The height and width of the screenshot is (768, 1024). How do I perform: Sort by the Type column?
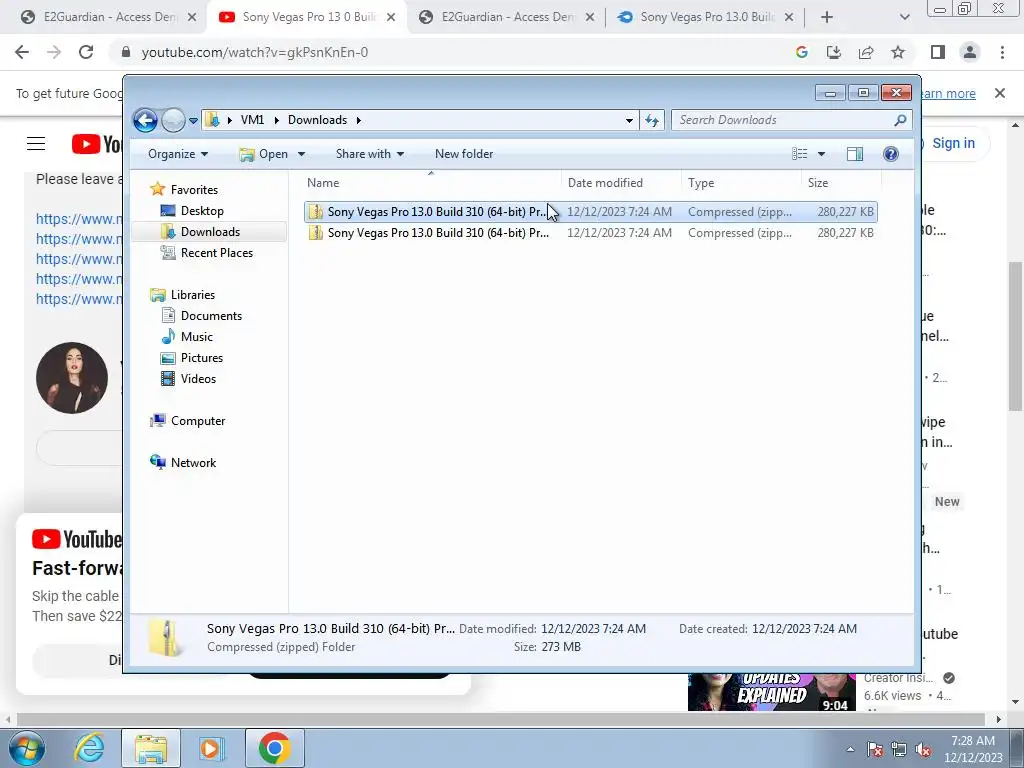(741, 183)
